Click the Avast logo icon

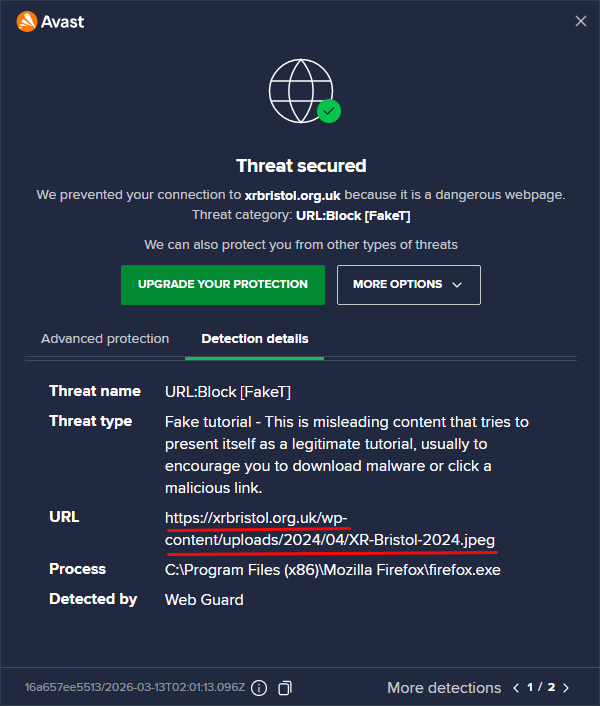[27, 21]
